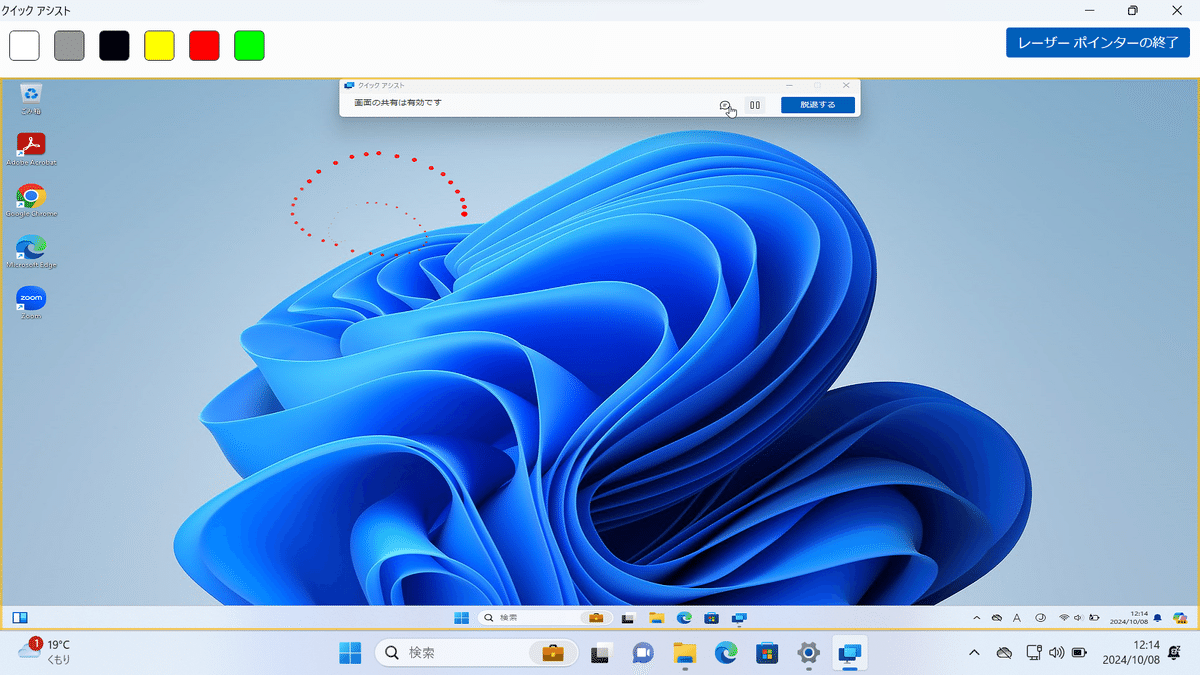This screenshot has width=1200, height=675.
Task: Open Task View on the remote taskbar
Action: (629, 617)
